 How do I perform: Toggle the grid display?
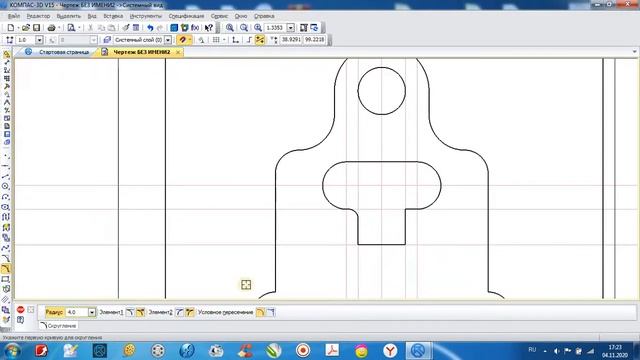pyautogui.click(x=216, y=40)
